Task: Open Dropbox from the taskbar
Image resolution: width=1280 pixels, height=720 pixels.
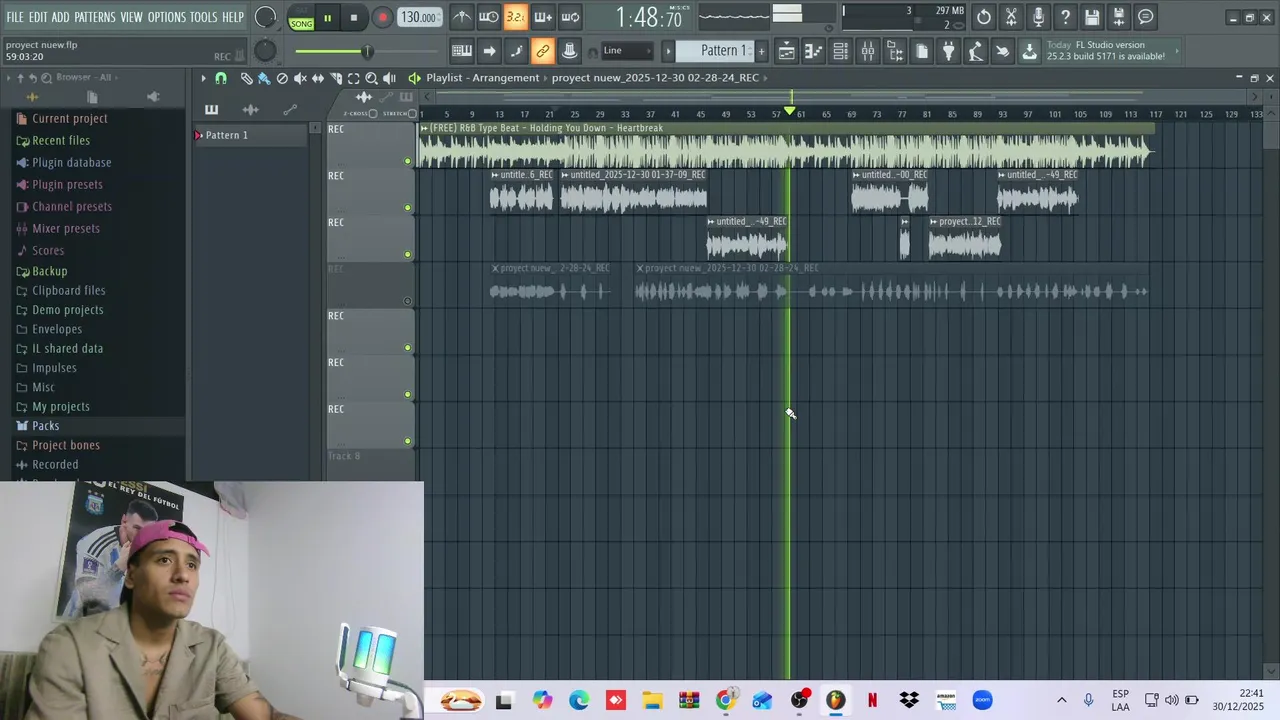Action: (909, 700)
